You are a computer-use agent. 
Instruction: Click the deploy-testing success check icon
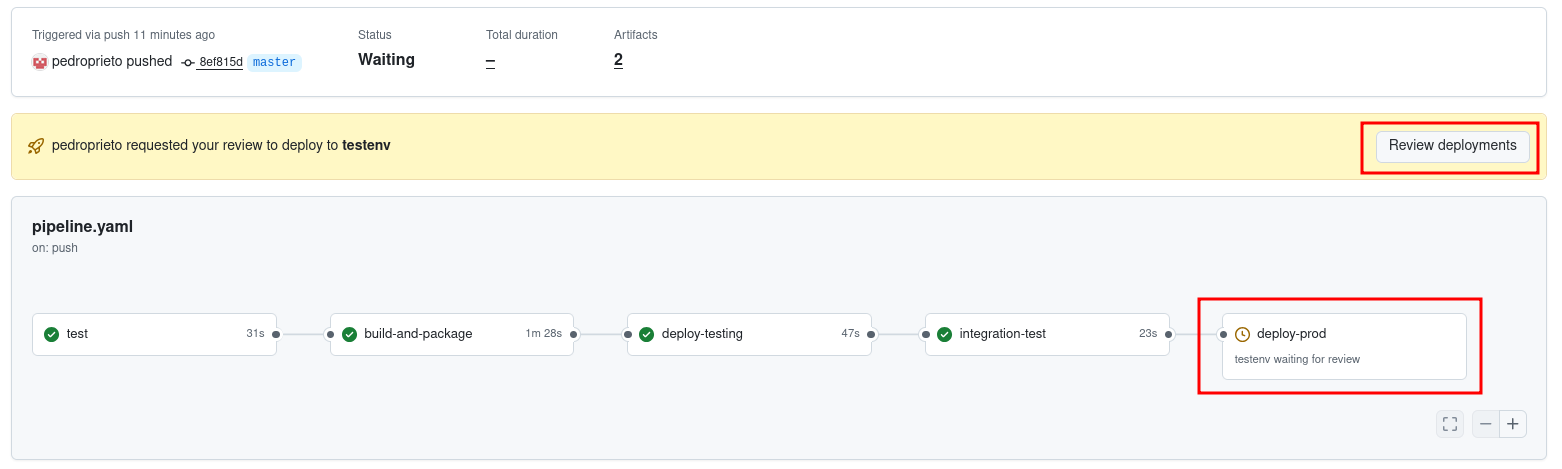(647, 334)
